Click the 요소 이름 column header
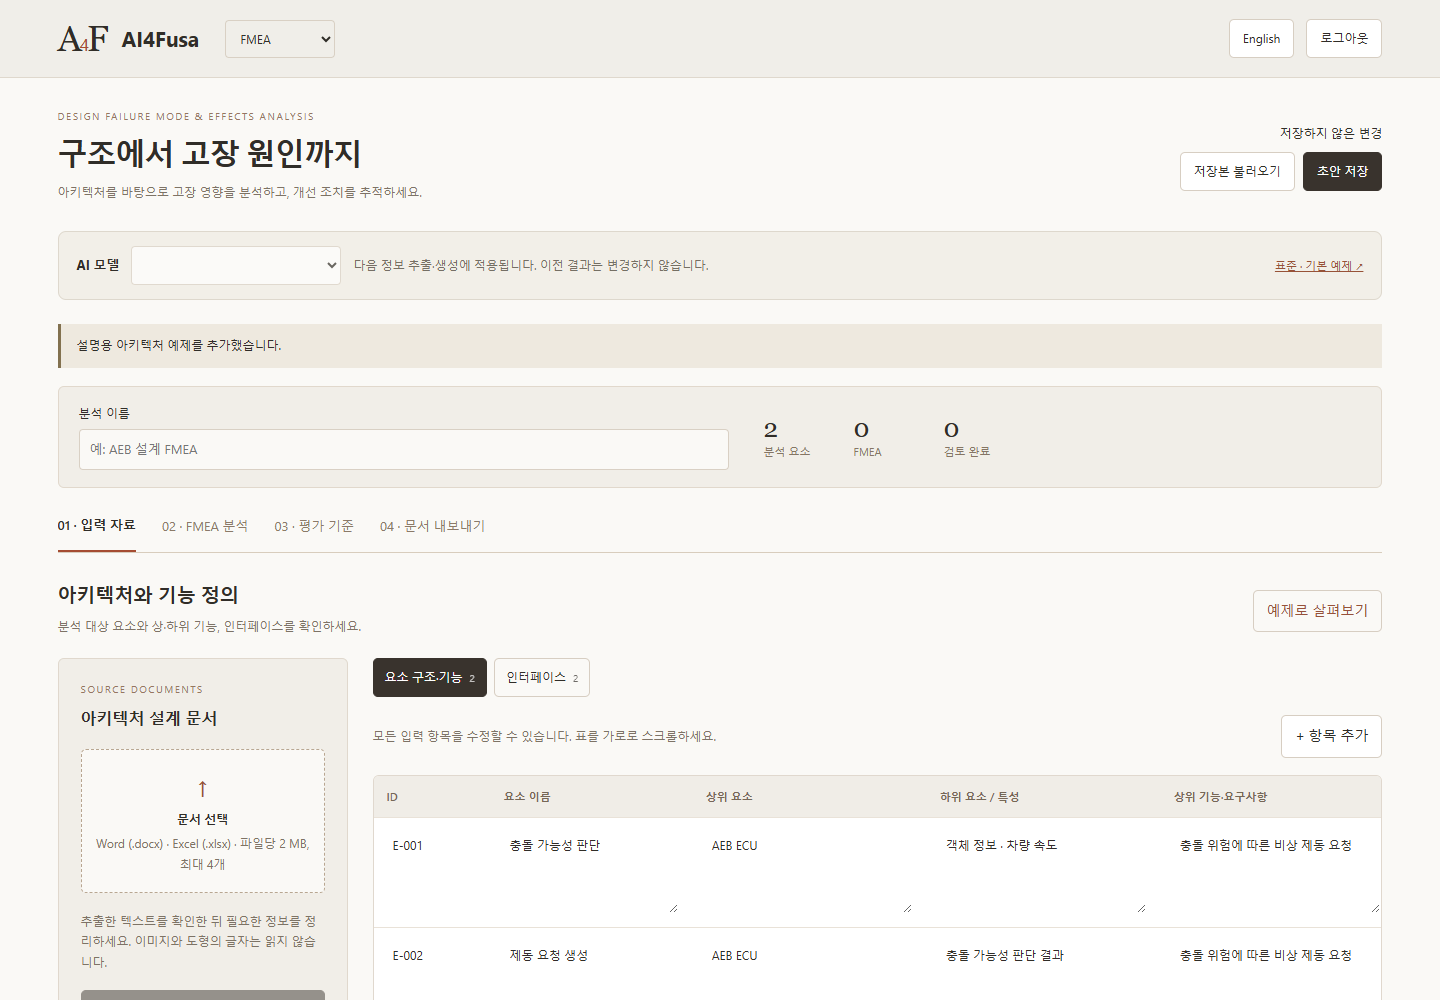The width and height of the screenshot is (1440, 1000). (x=527, y=797)
